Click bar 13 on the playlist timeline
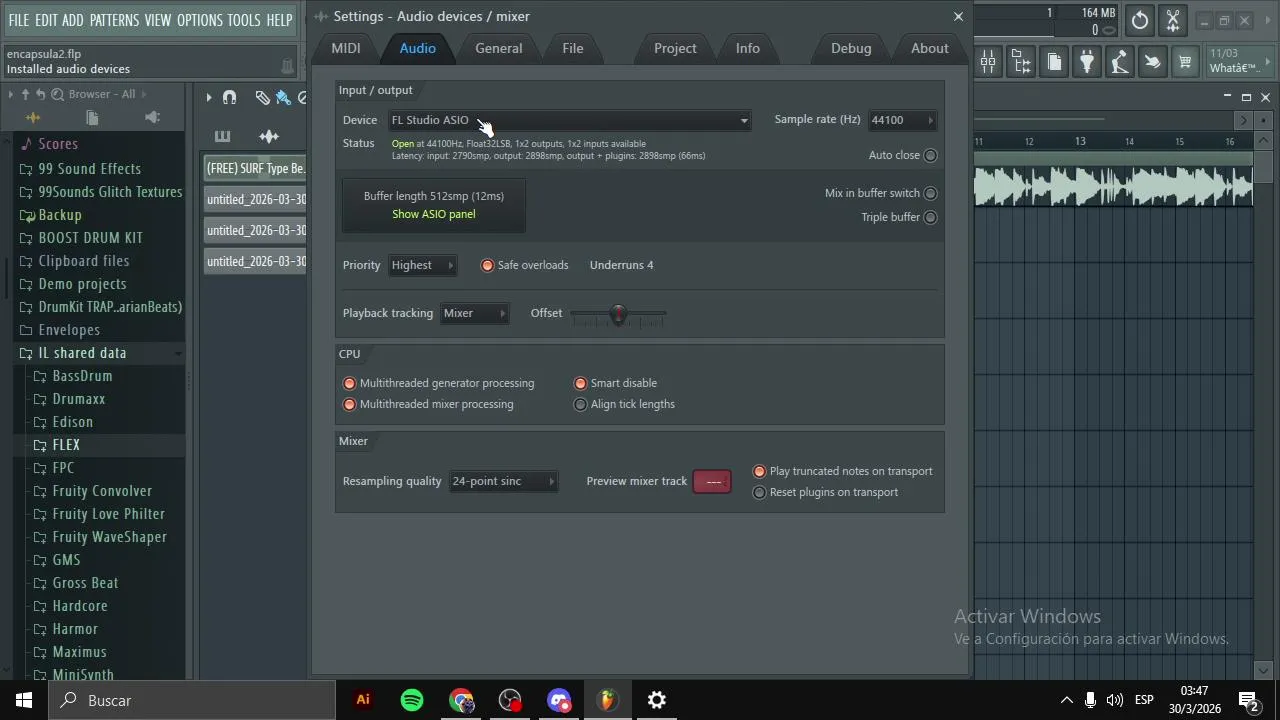The image size is (1280, 720). pos(1080,141)
